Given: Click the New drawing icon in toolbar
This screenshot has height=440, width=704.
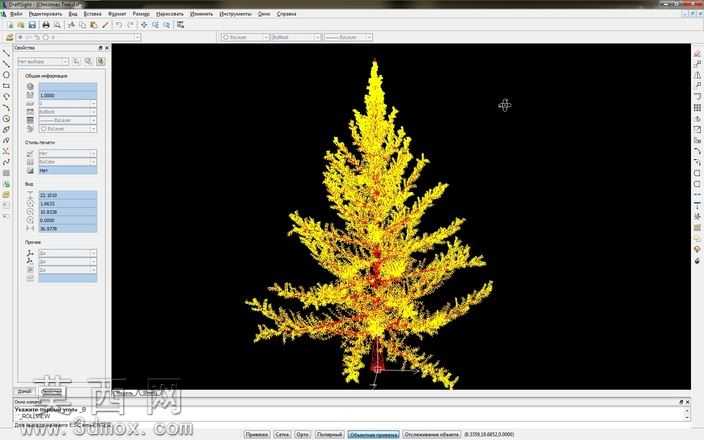Looking at the screenshot, I should tap(10, 25).
